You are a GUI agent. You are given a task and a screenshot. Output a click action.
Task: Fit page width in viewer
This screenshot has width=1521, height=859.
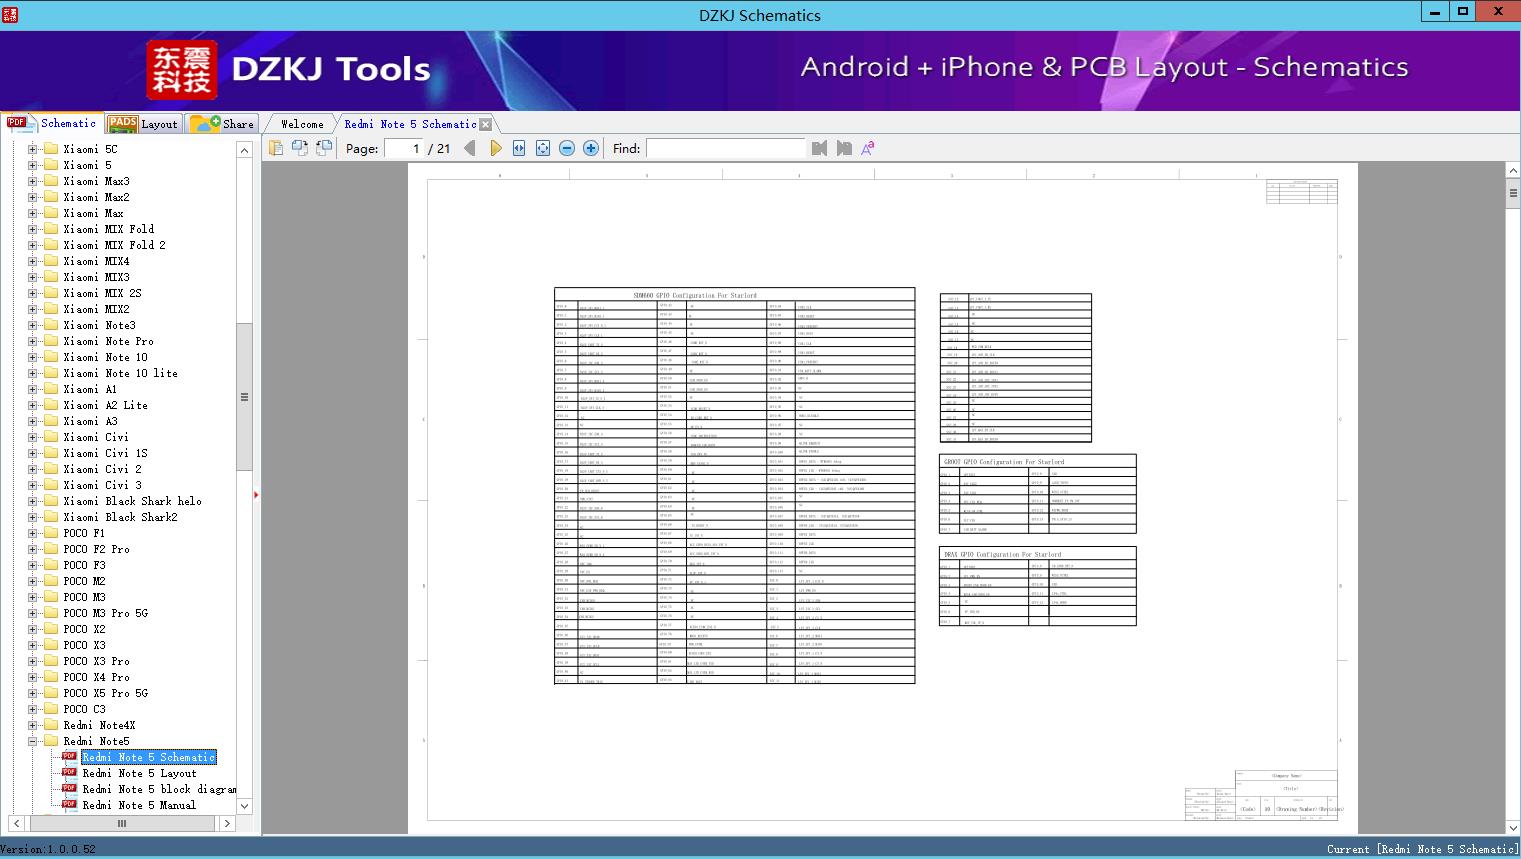point(519,148)
